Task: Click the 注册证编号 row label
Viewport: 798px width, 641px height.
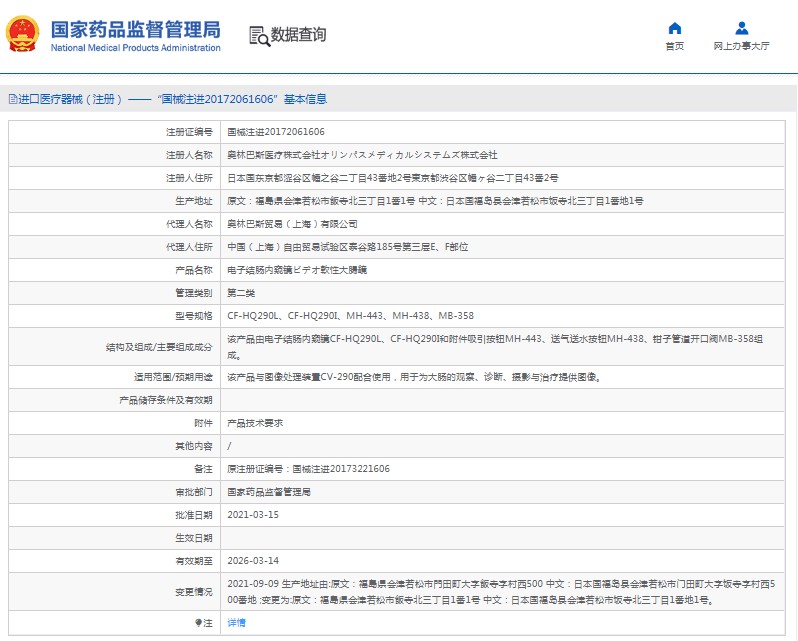Action: 189,132
